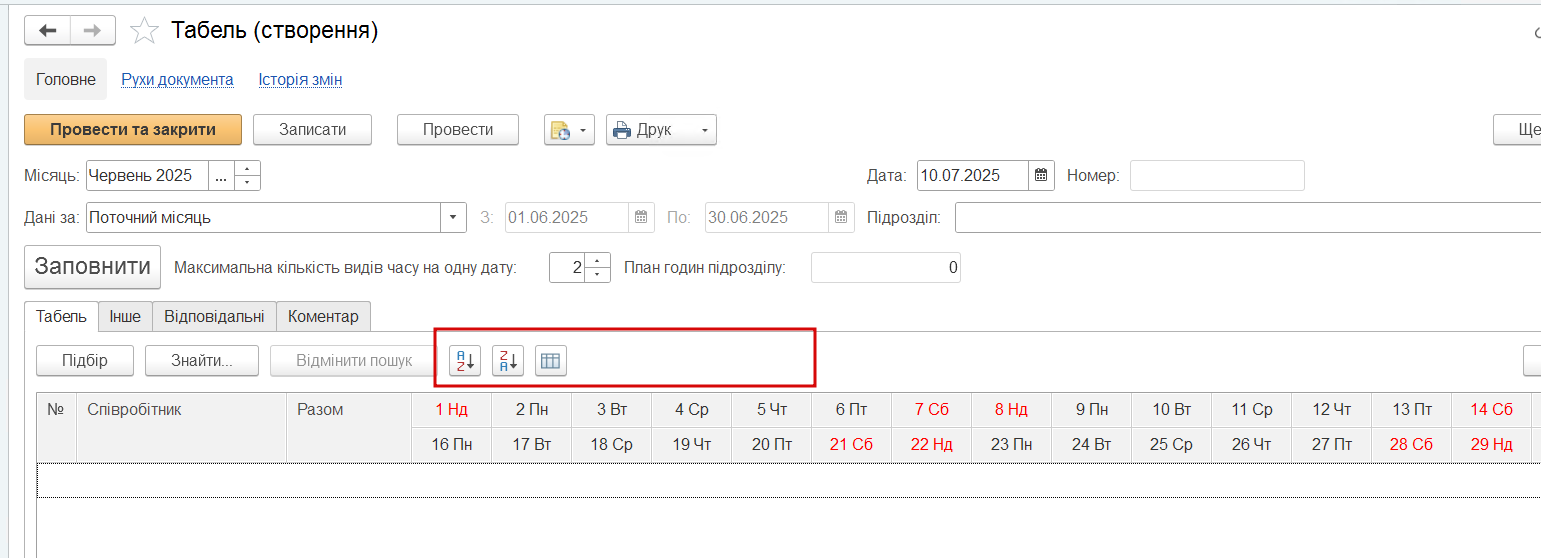
Task: Click the № column header
Action: [x=57, y=427]
